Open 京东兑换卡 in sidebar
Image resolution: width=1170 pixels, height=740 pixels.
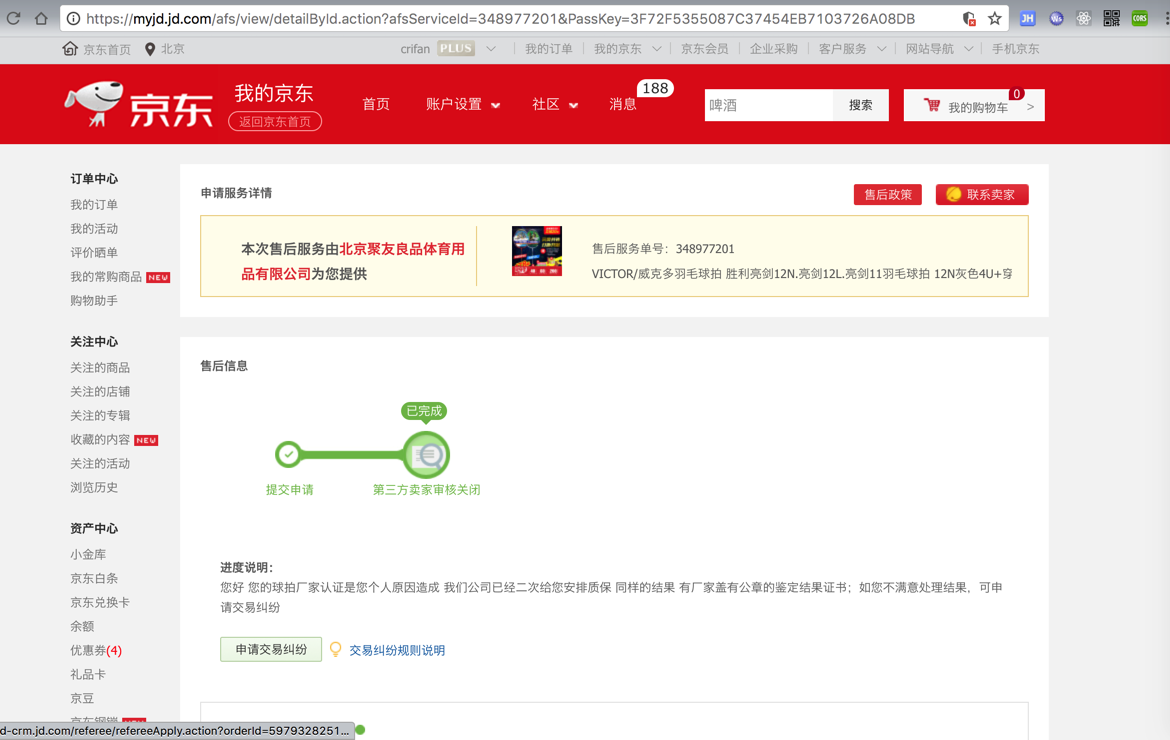pyautogui.click(x=100, y=602)
